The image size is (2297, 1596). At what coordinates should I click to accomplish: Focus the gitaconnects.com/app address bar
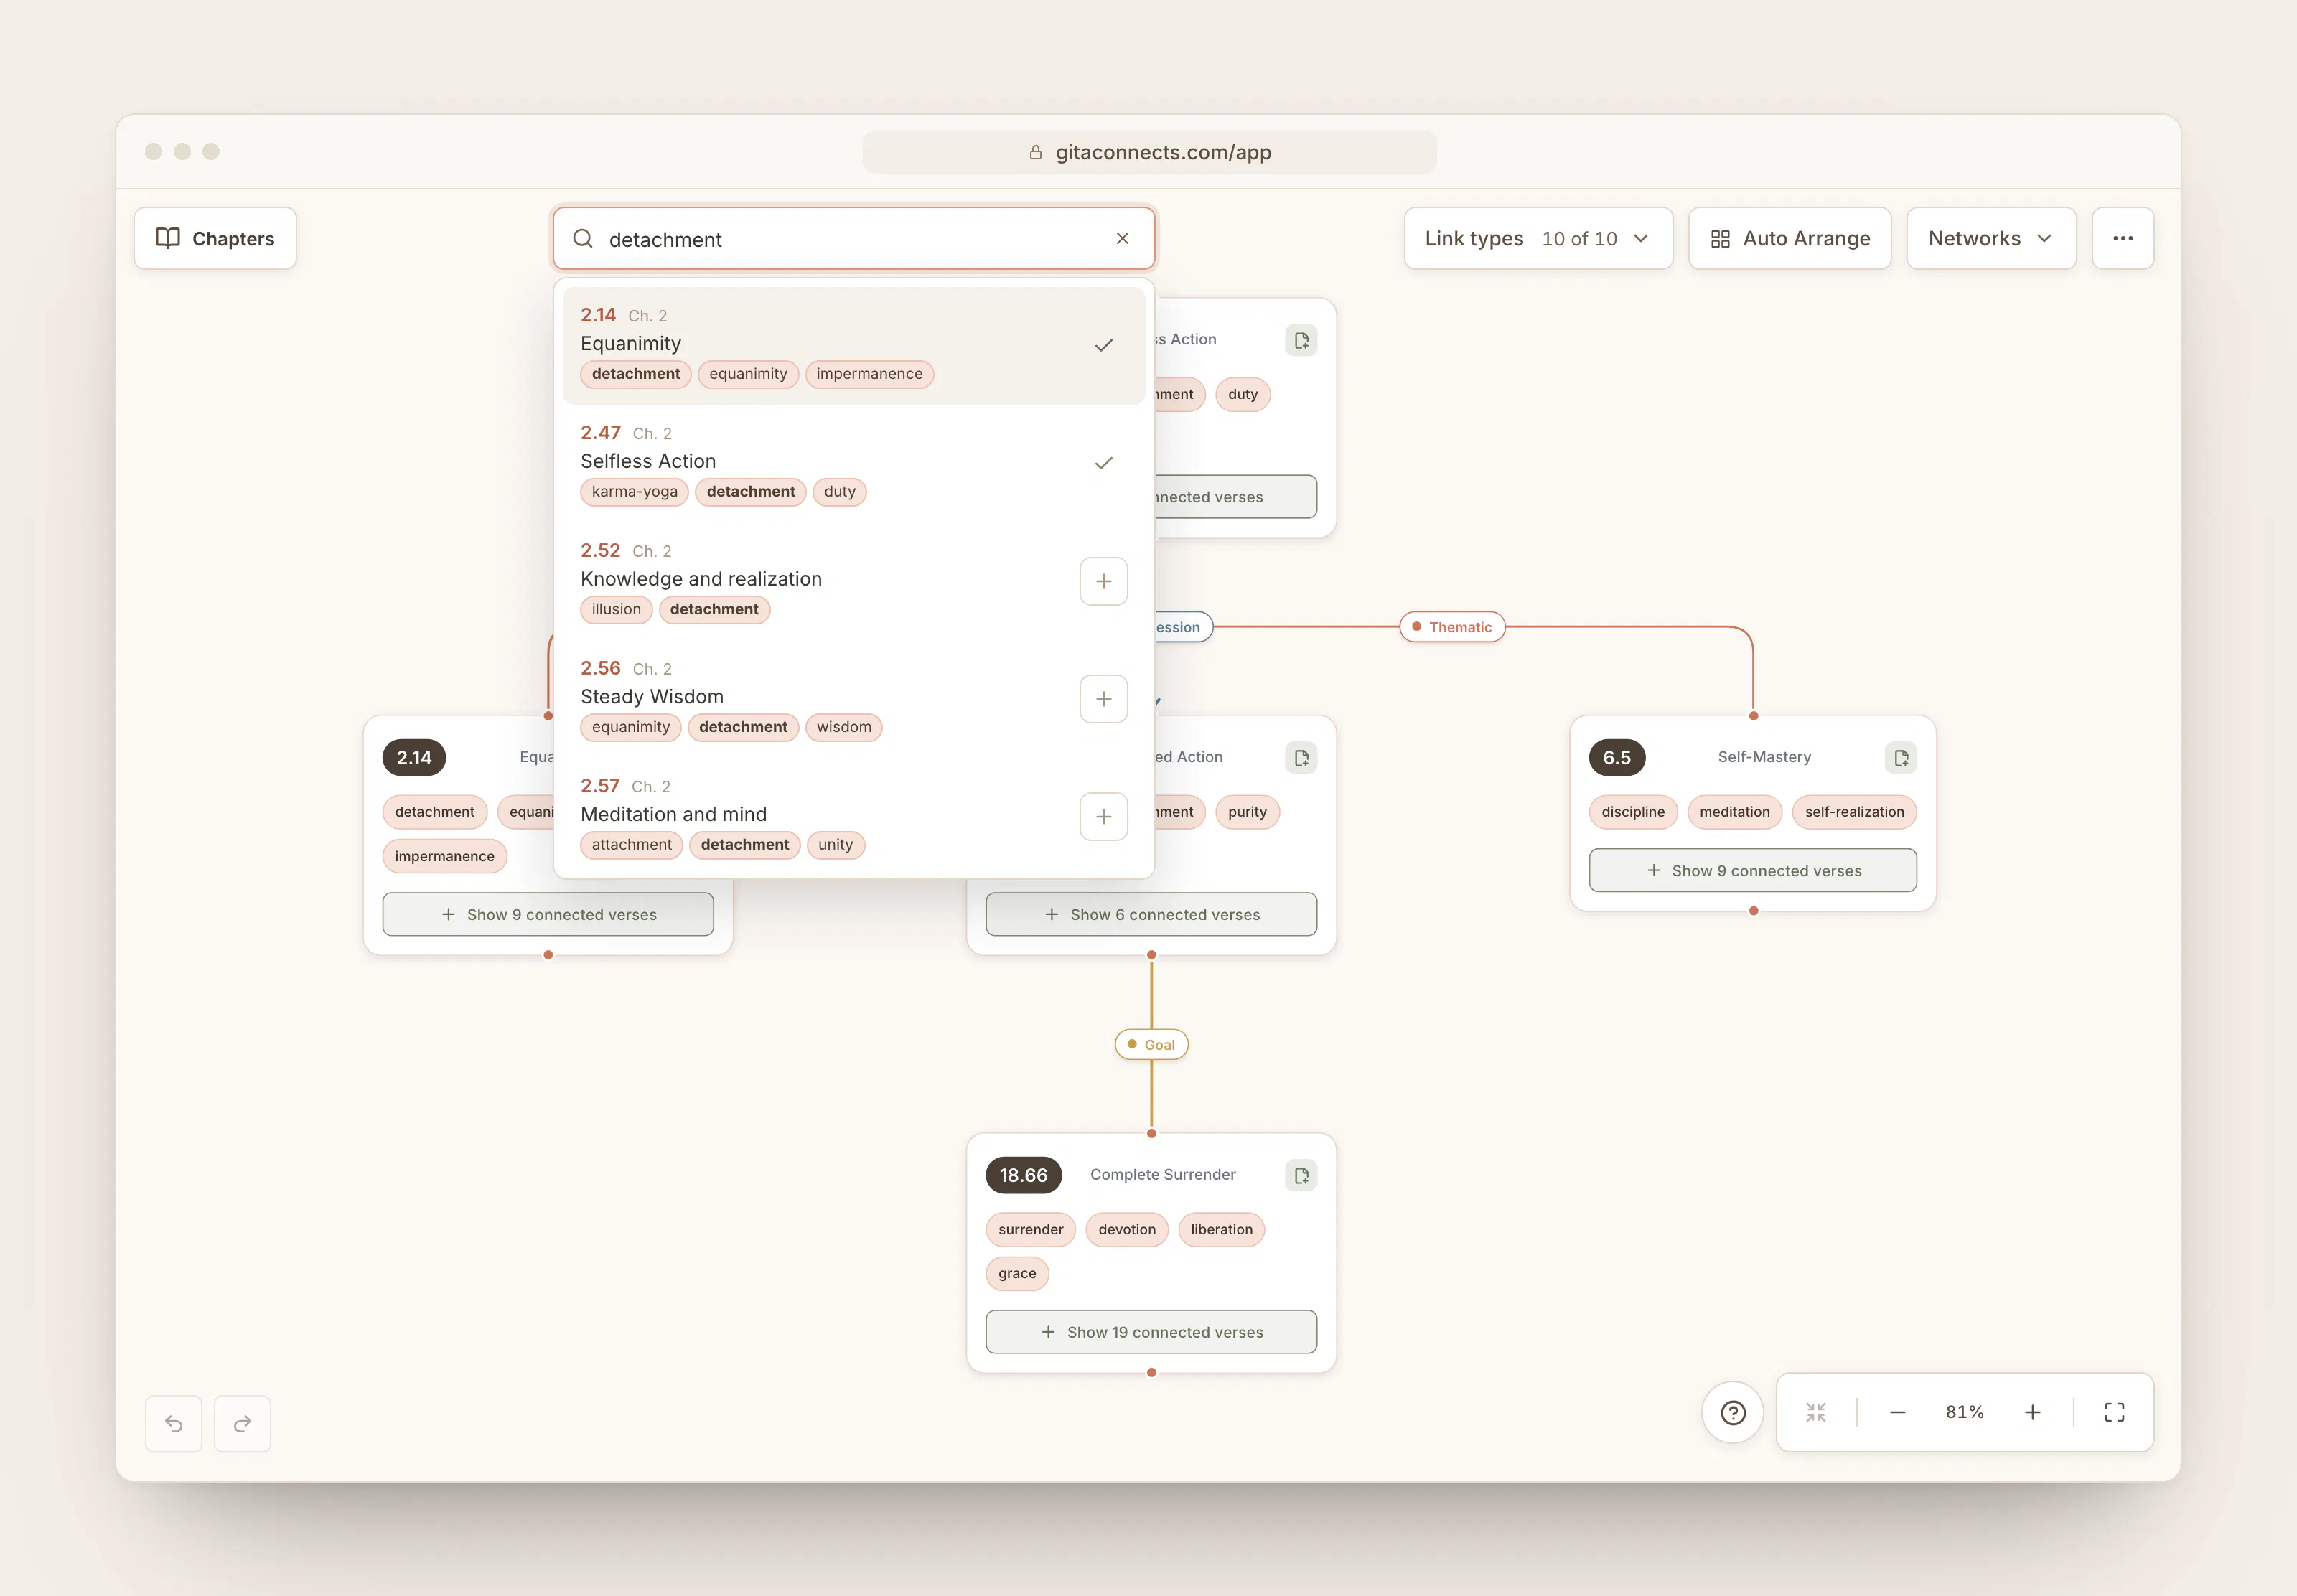coord(1149,152)
